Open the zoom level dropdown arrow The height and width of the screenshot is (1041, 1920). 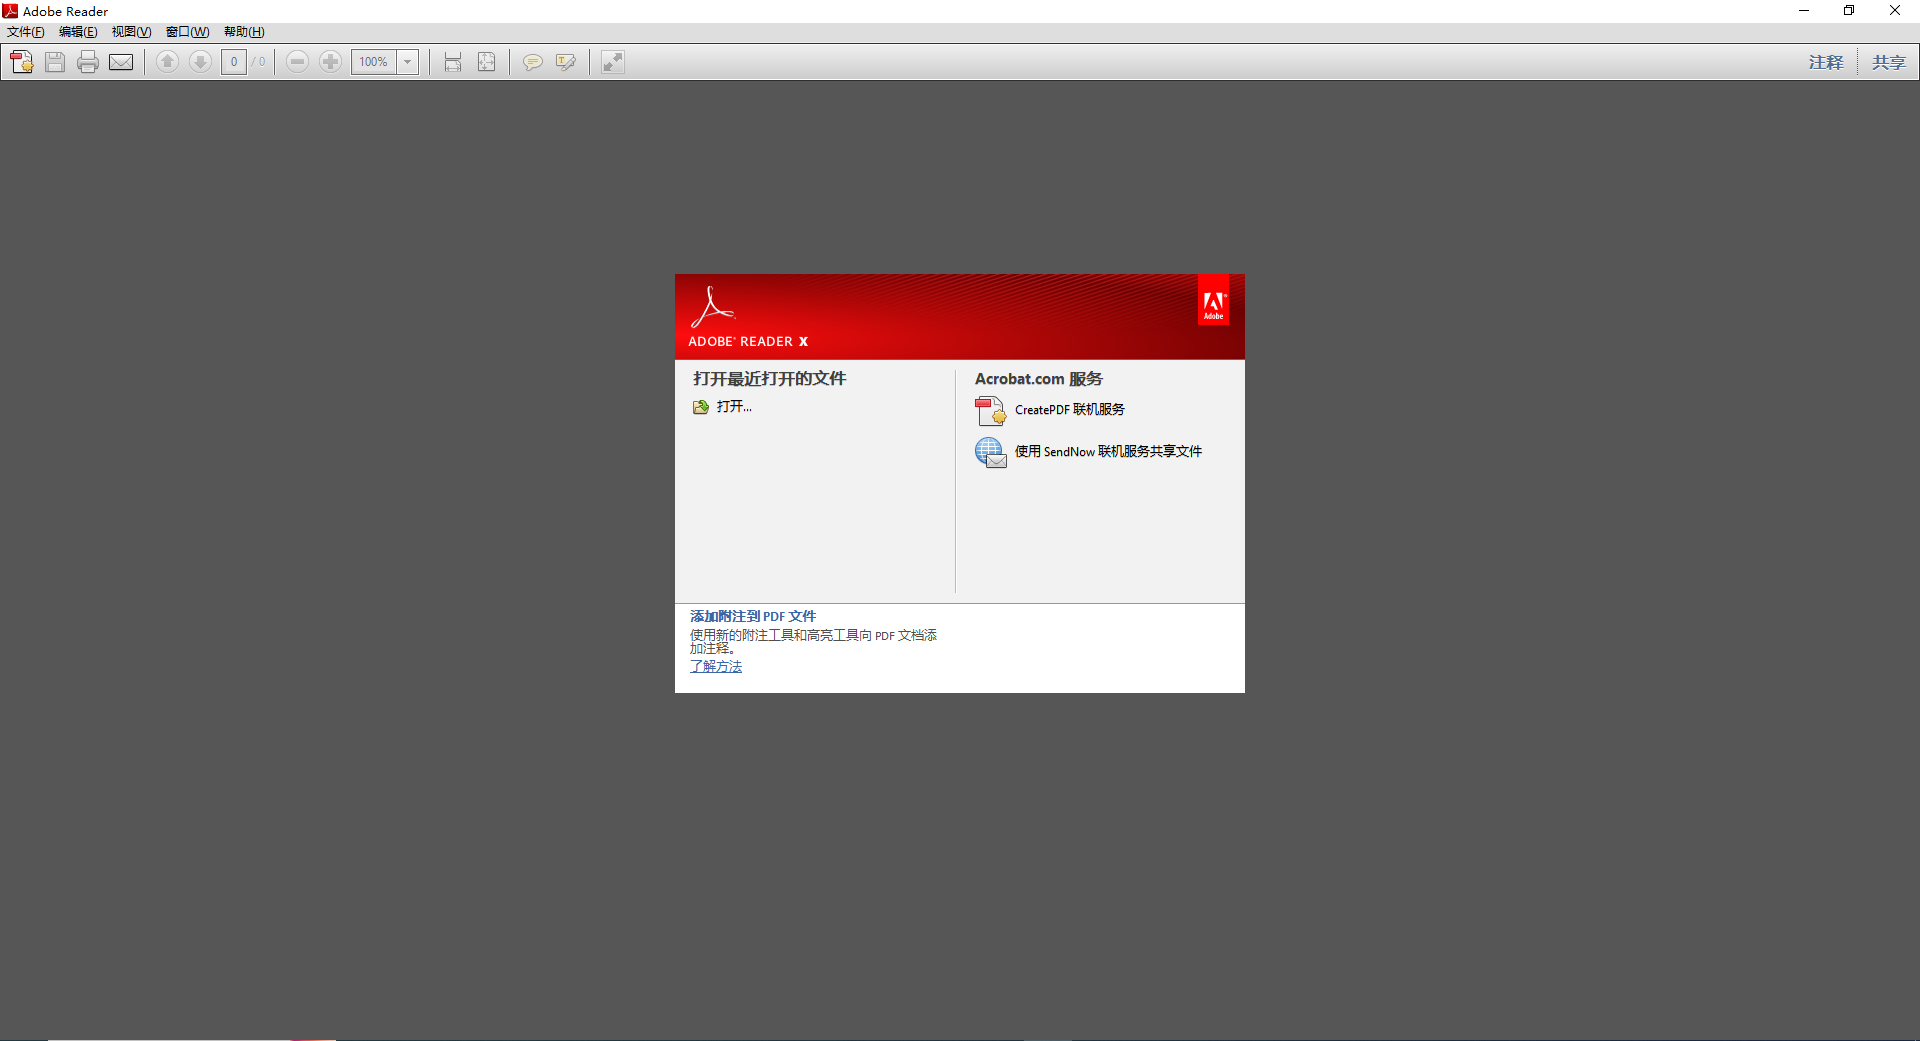(x=408, y=62)
